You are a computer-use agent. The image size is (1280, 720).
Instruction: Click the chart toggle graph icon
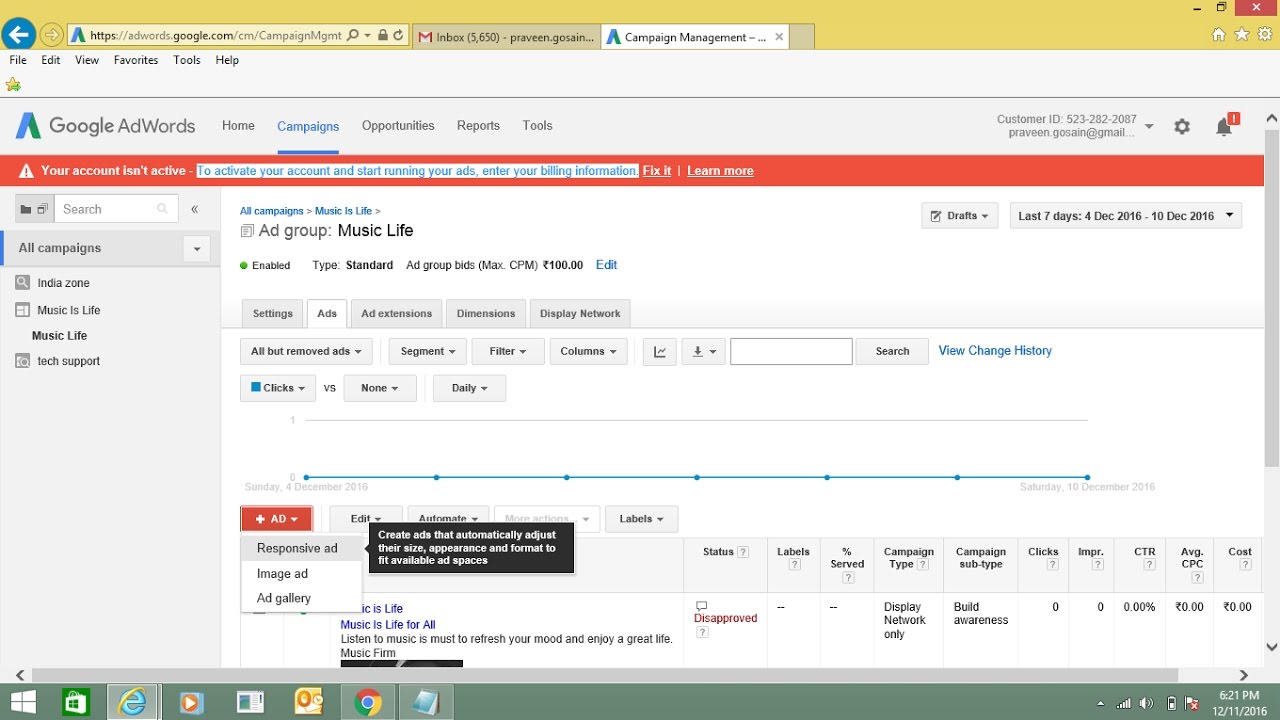(660, 351)
